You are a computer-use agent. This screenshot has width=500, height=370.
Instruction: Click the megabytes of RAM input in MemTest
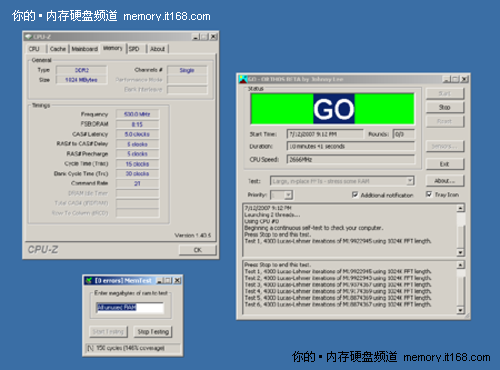tap(130, 307)
